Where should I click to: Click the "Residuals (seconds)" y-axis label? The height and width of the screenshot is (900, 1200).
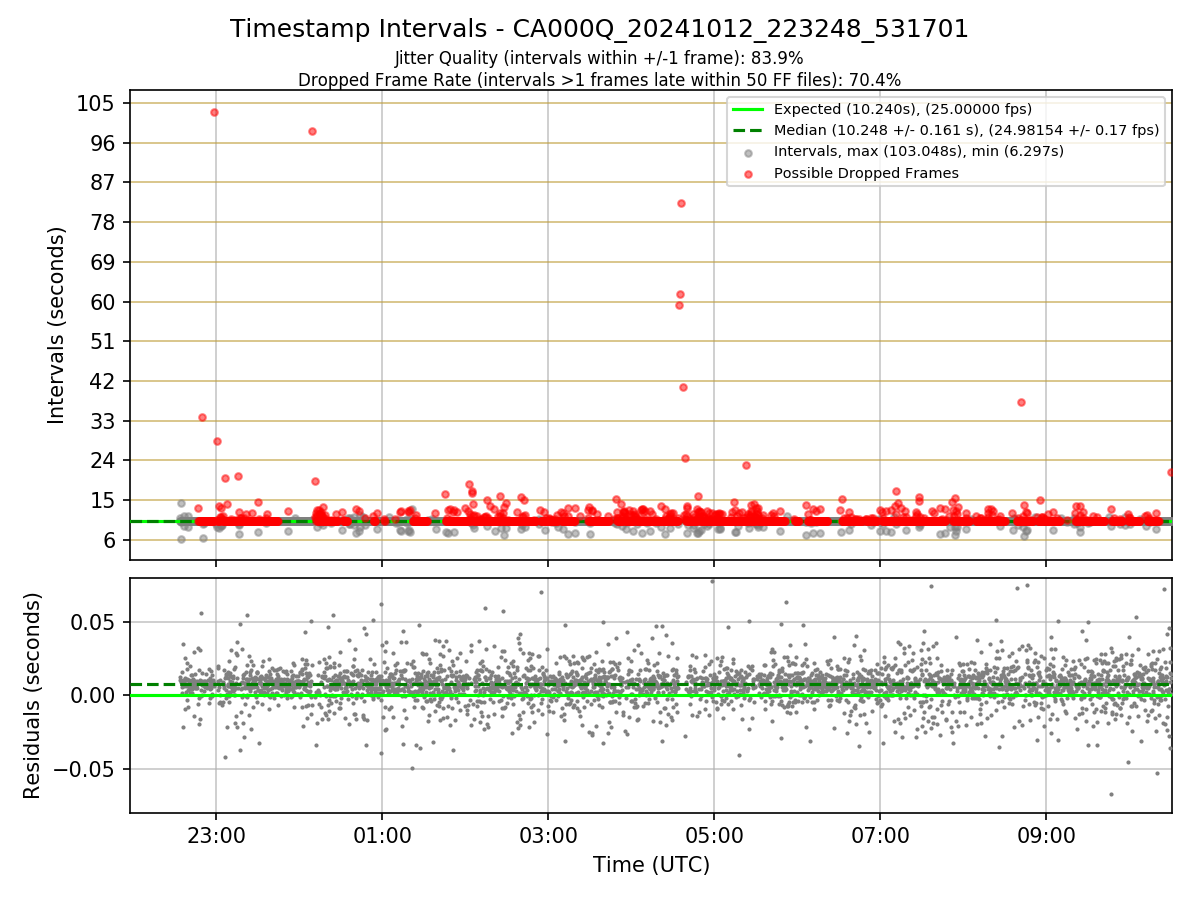click(33, 695)
